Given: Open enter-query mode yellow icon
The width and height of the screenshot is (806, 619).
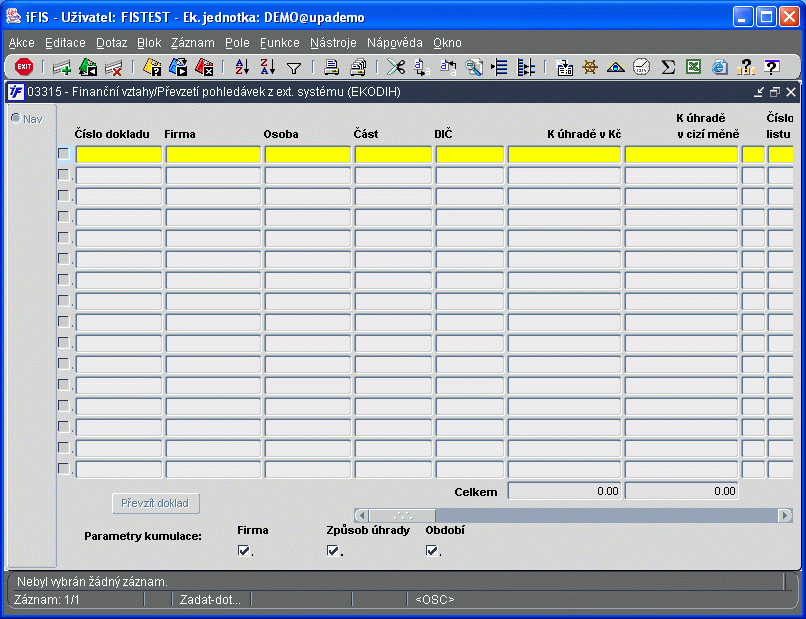Looking at the screenshot, I should click(x=152, y=67).
